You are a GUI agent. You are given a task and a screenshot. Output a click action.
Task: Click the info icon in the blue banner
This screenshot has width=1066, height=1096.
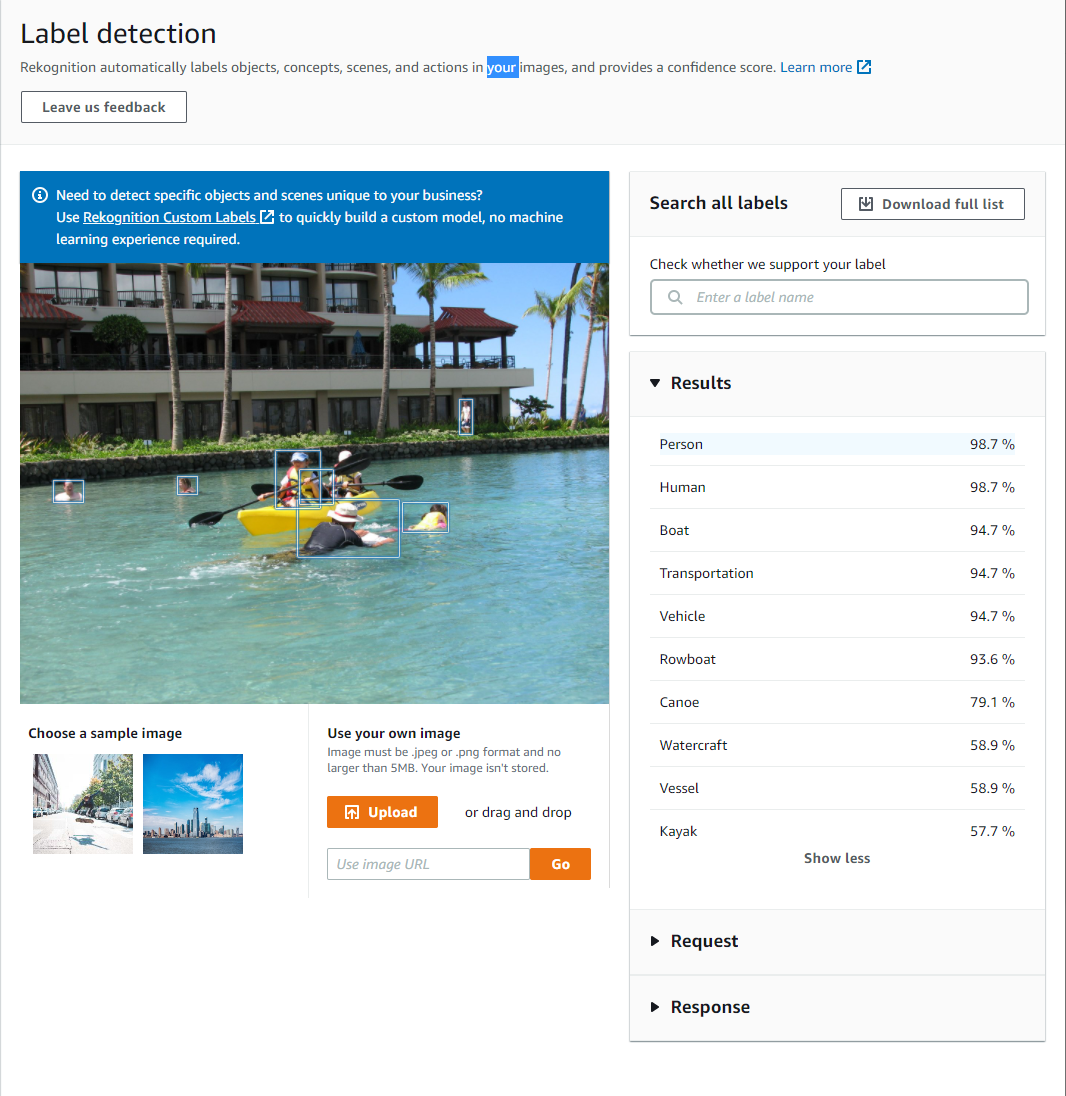(x=40, y=195)
